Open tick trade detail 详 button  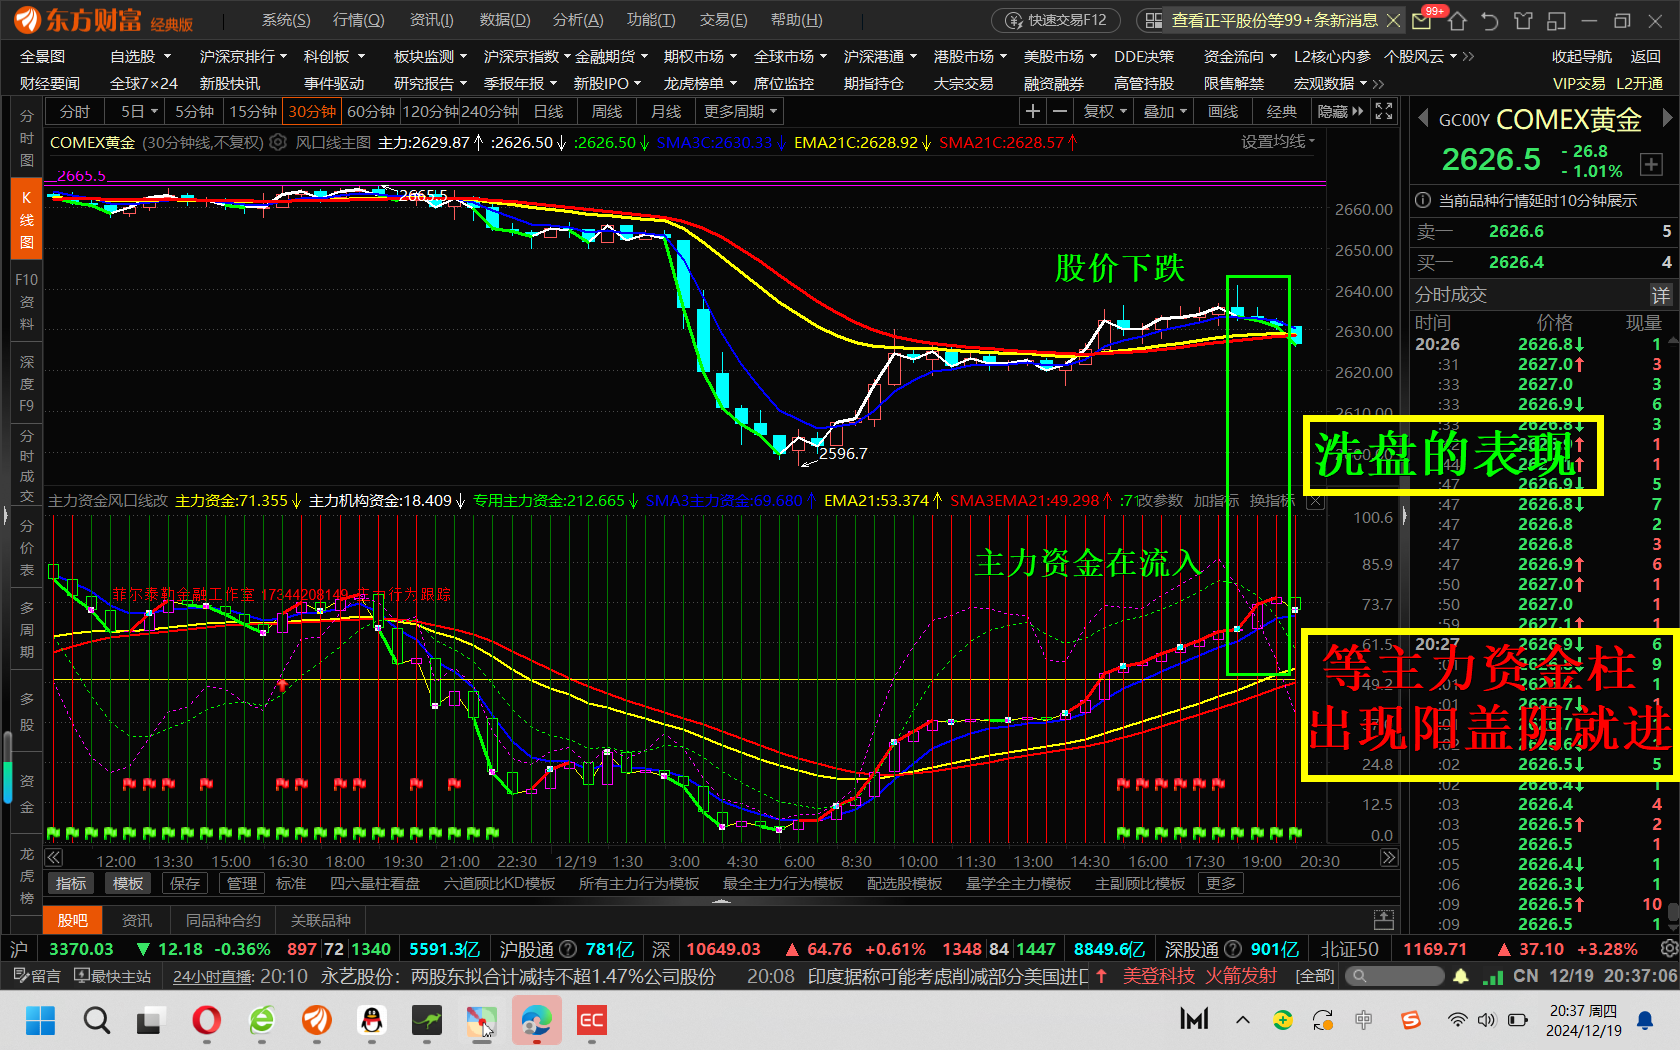1660,295
